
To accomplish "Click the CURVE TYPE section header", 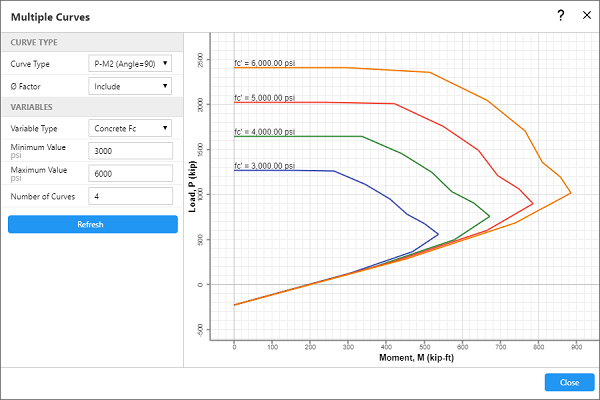I will coord(33,42).
